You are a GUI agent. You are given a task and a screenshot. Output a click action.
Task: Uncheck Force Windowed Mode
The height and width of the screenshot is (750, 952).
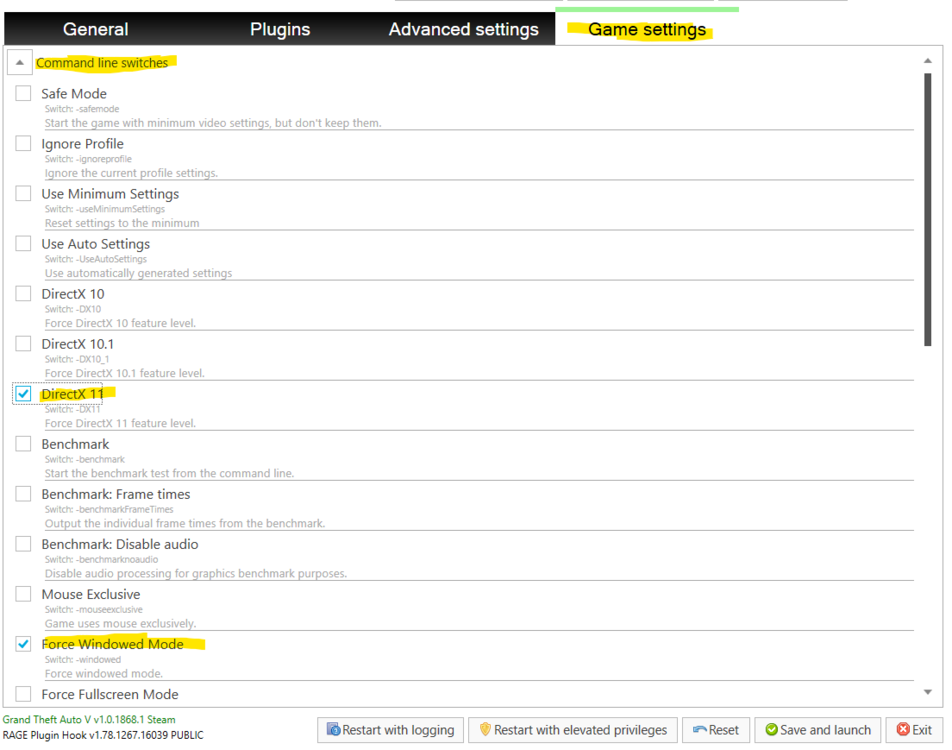(x=23, y=644)
